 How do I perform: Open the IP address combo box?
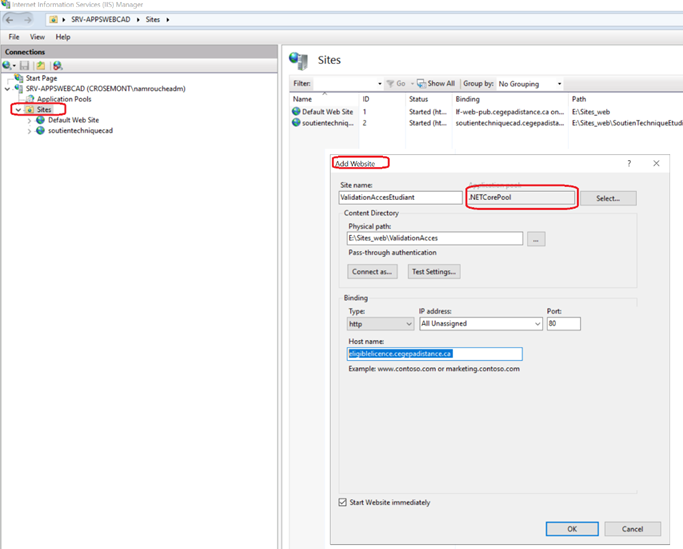coord(480,324)
